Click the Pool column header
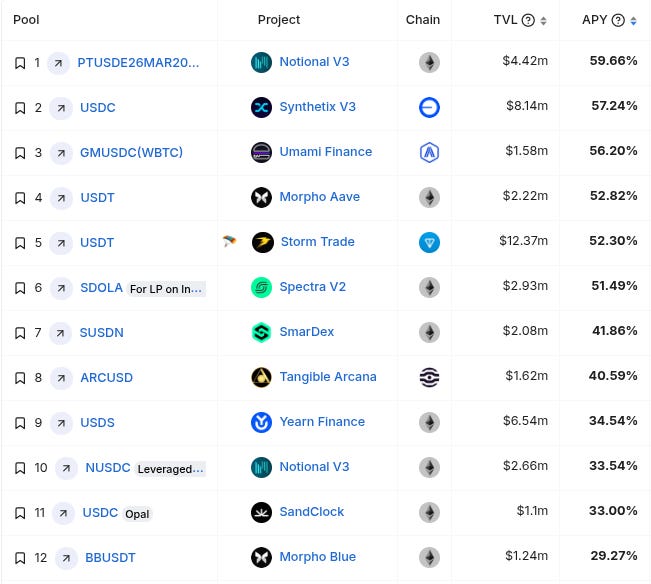The height and width of the screenshot is (584, 651). [x=26, y=20]
